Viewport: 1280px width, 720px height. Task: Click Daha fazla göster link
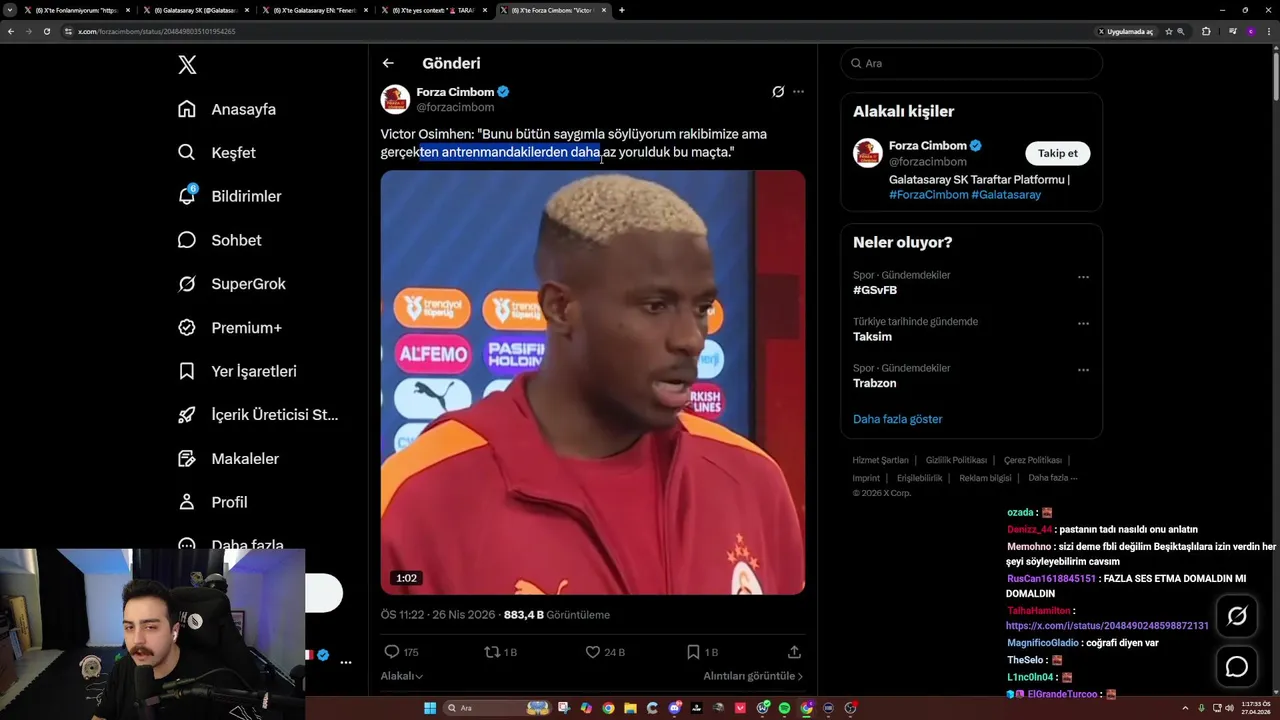(897, 419)
